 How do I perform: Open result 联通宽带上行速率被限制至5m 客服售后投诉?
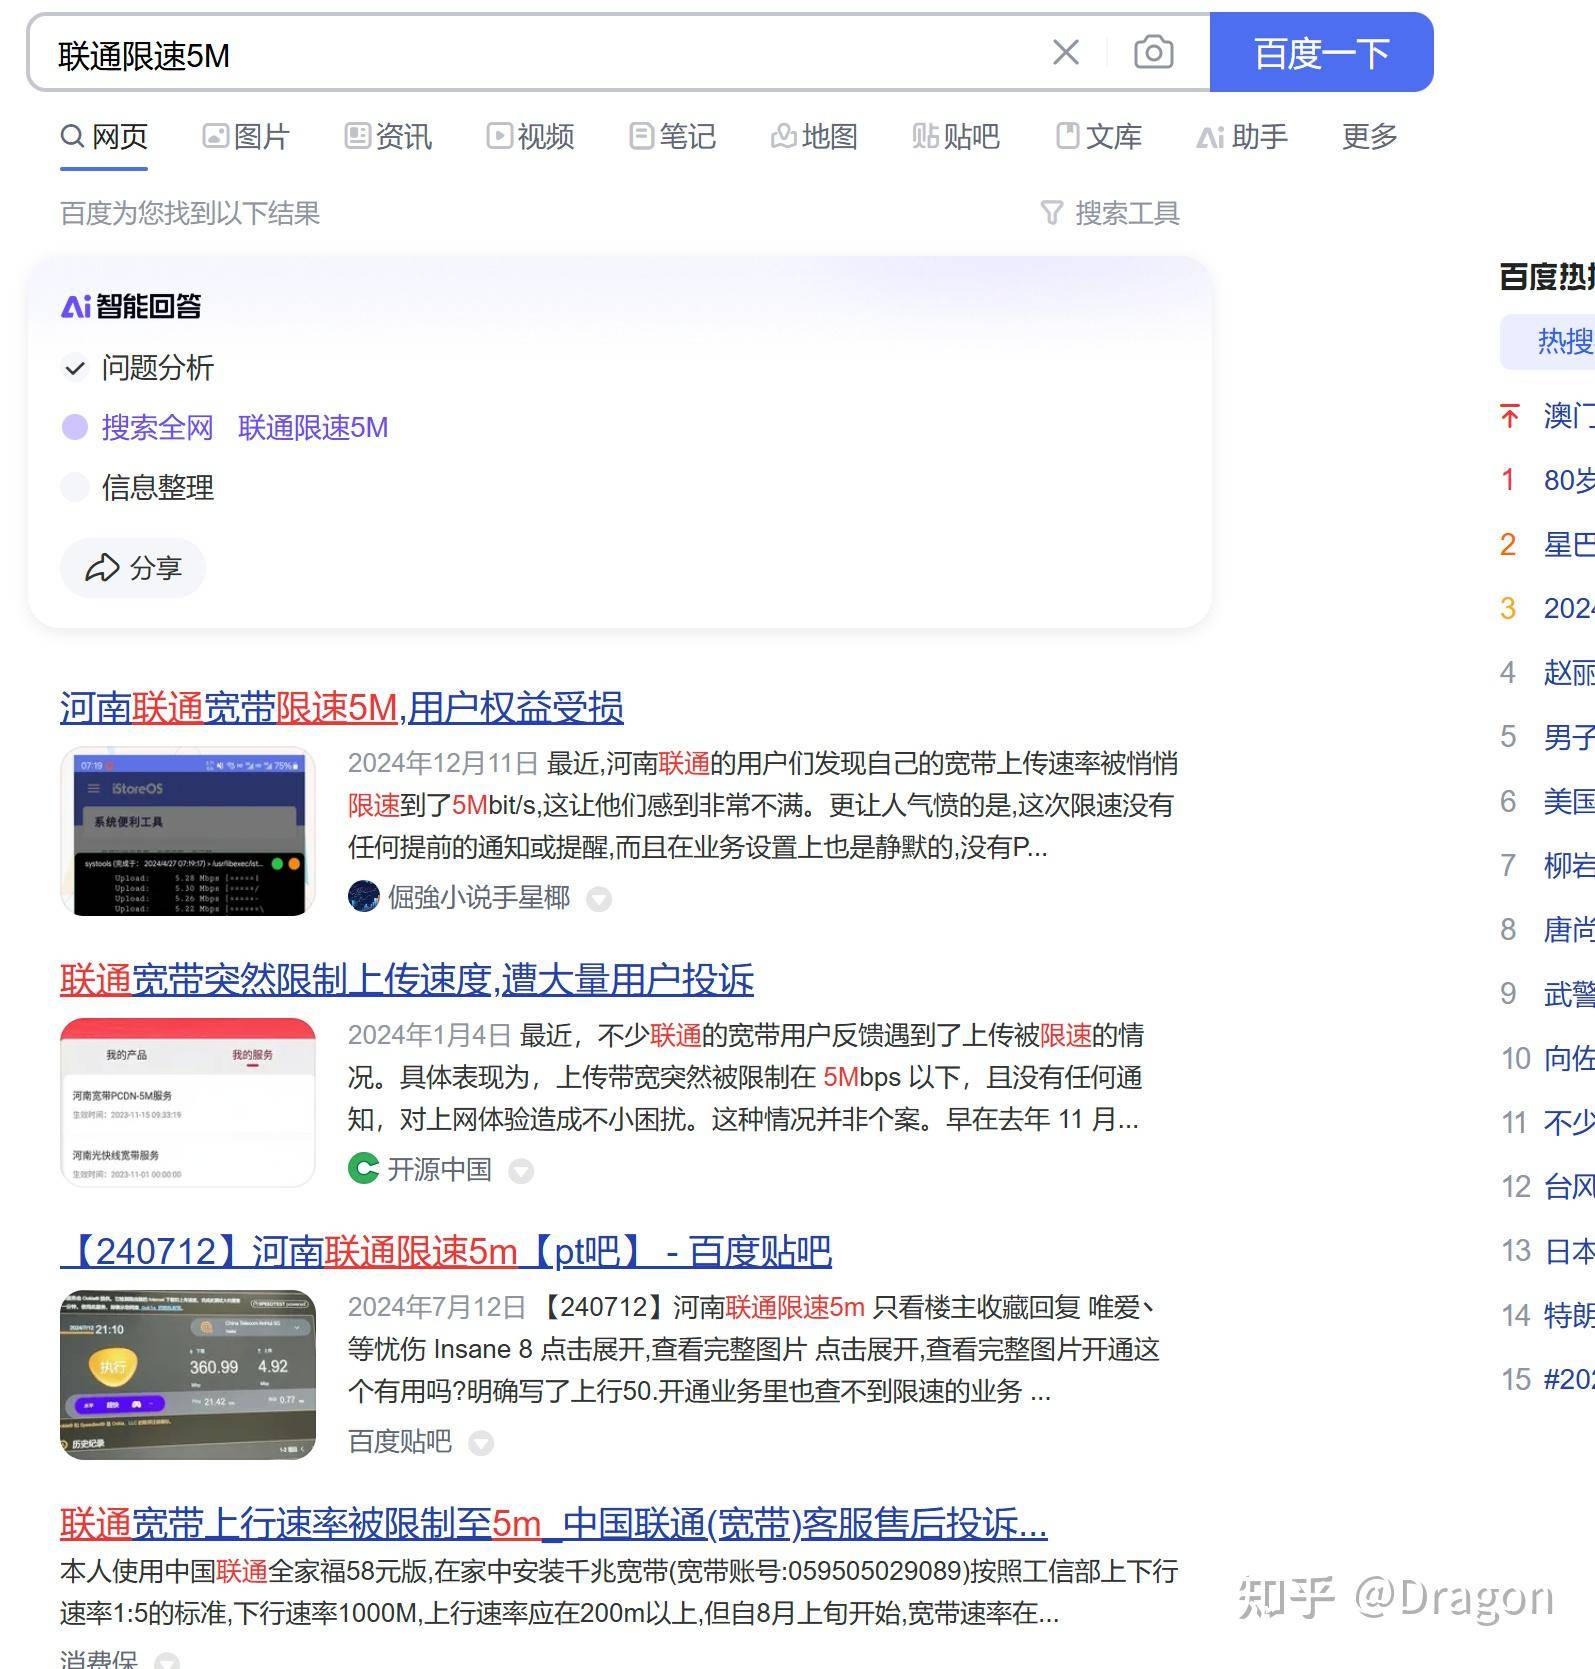click(554, 1524)
